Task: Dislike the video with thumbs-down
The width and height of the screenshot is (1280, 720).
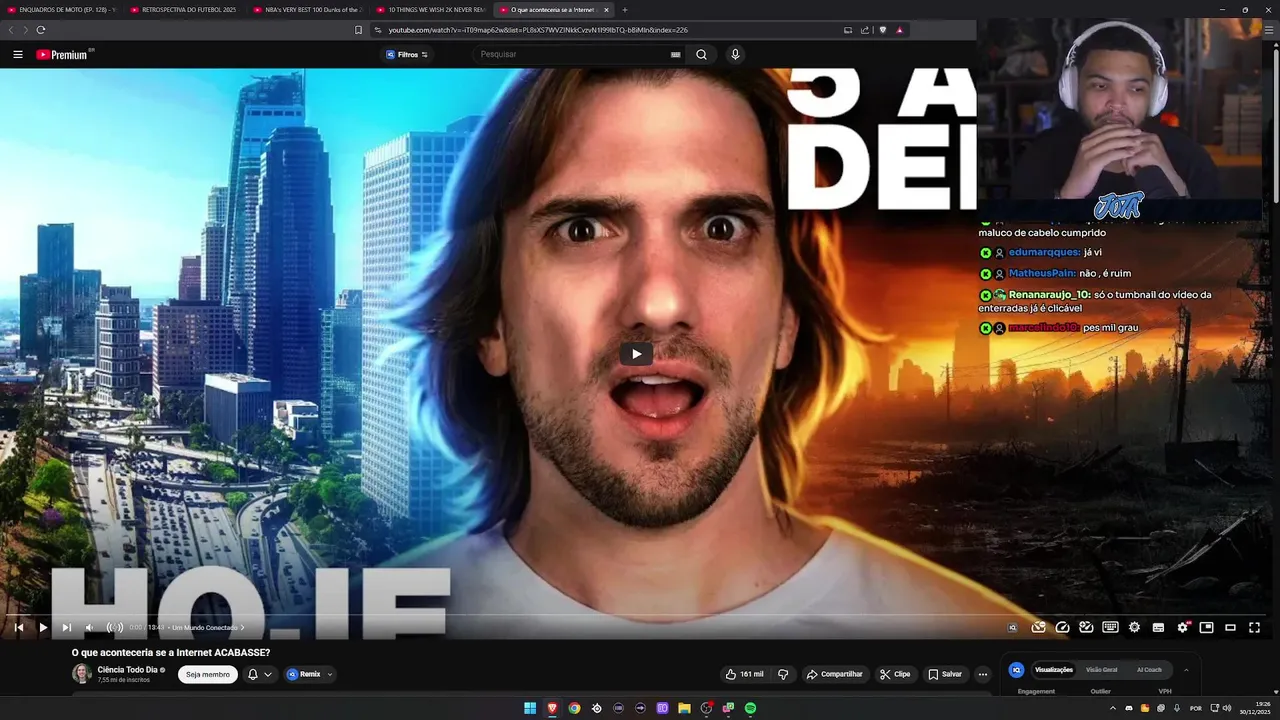Action: pyautogui.click(x=783, y=674)
